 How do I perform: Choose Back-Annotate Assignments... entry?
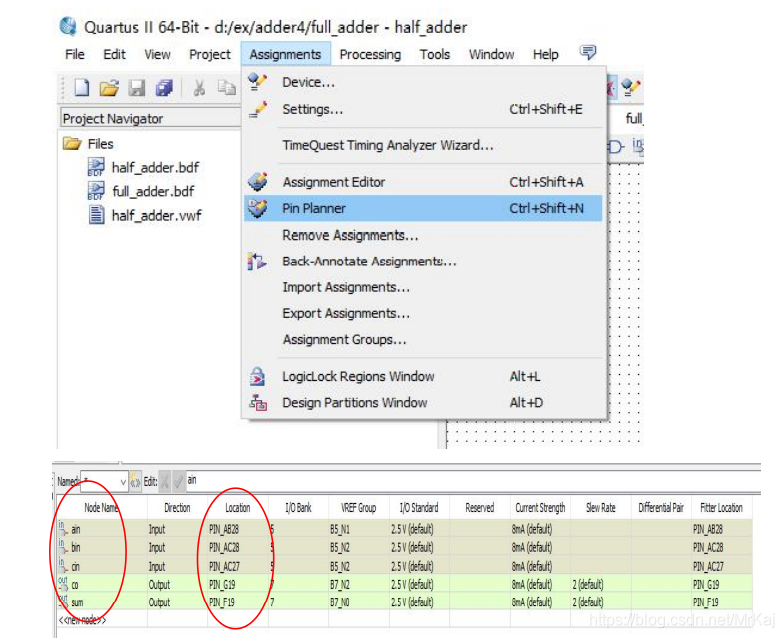point(423,261)
